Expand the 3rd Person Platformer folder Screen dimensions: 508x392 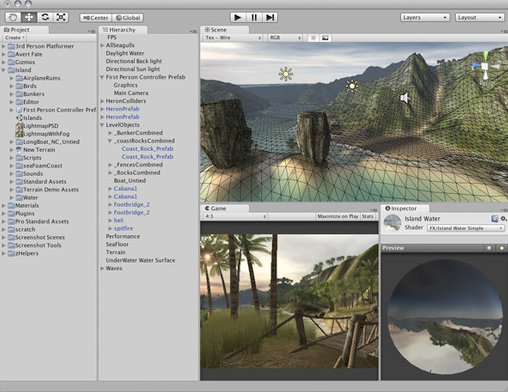click(4, 46)
